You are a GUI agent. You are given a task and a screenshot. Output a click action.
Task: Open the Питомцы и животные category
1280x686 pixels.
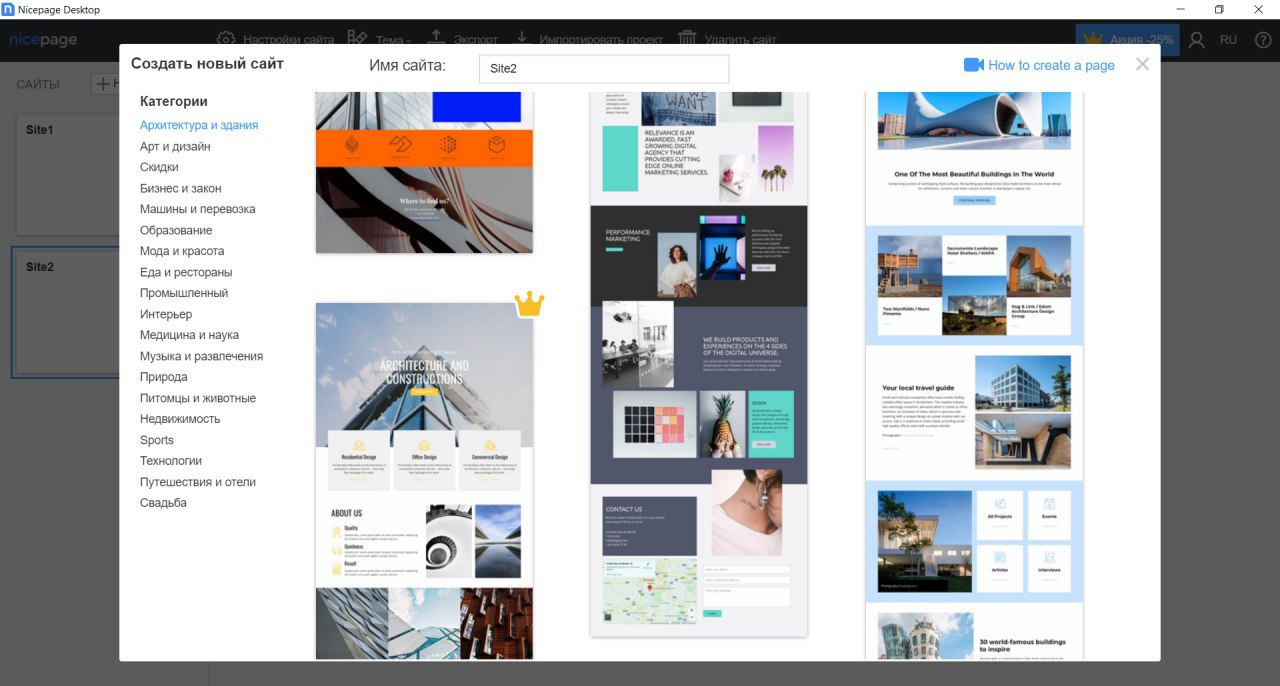click(198, 398)
